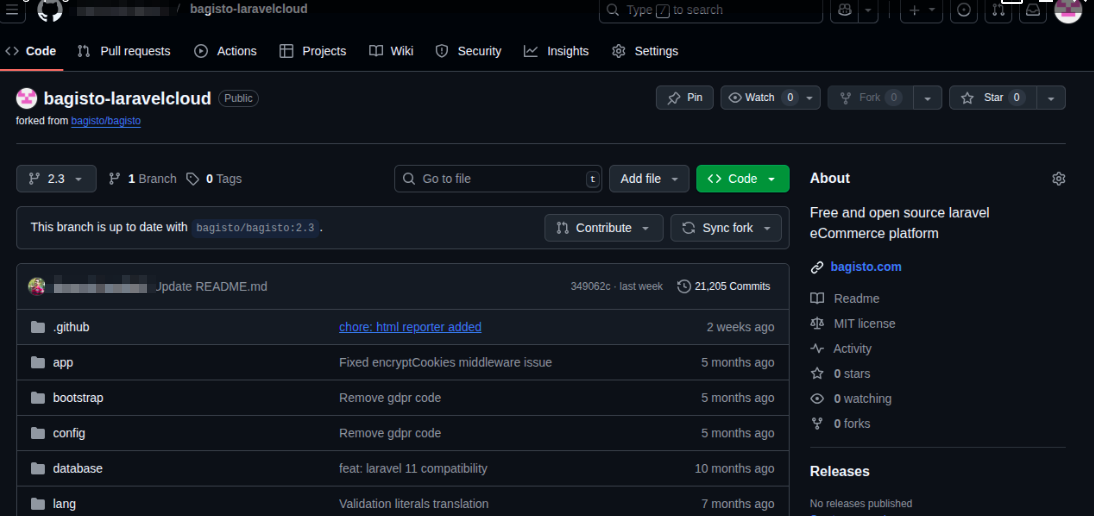The image size is (1094, 516).
Task: Open the Star lists dropdown arrow
Action: coord(1051,98)
